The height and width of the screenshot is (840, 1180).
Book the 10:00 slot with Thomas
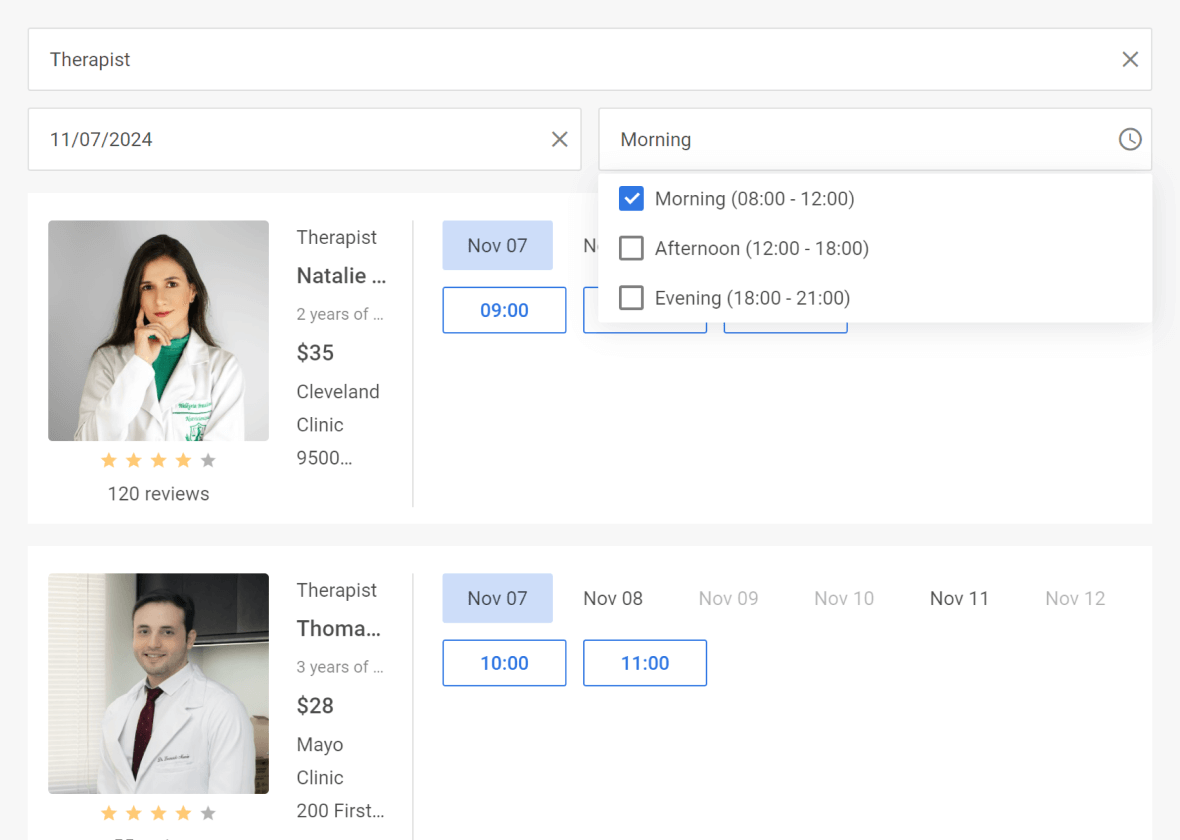tap(504, 662)
